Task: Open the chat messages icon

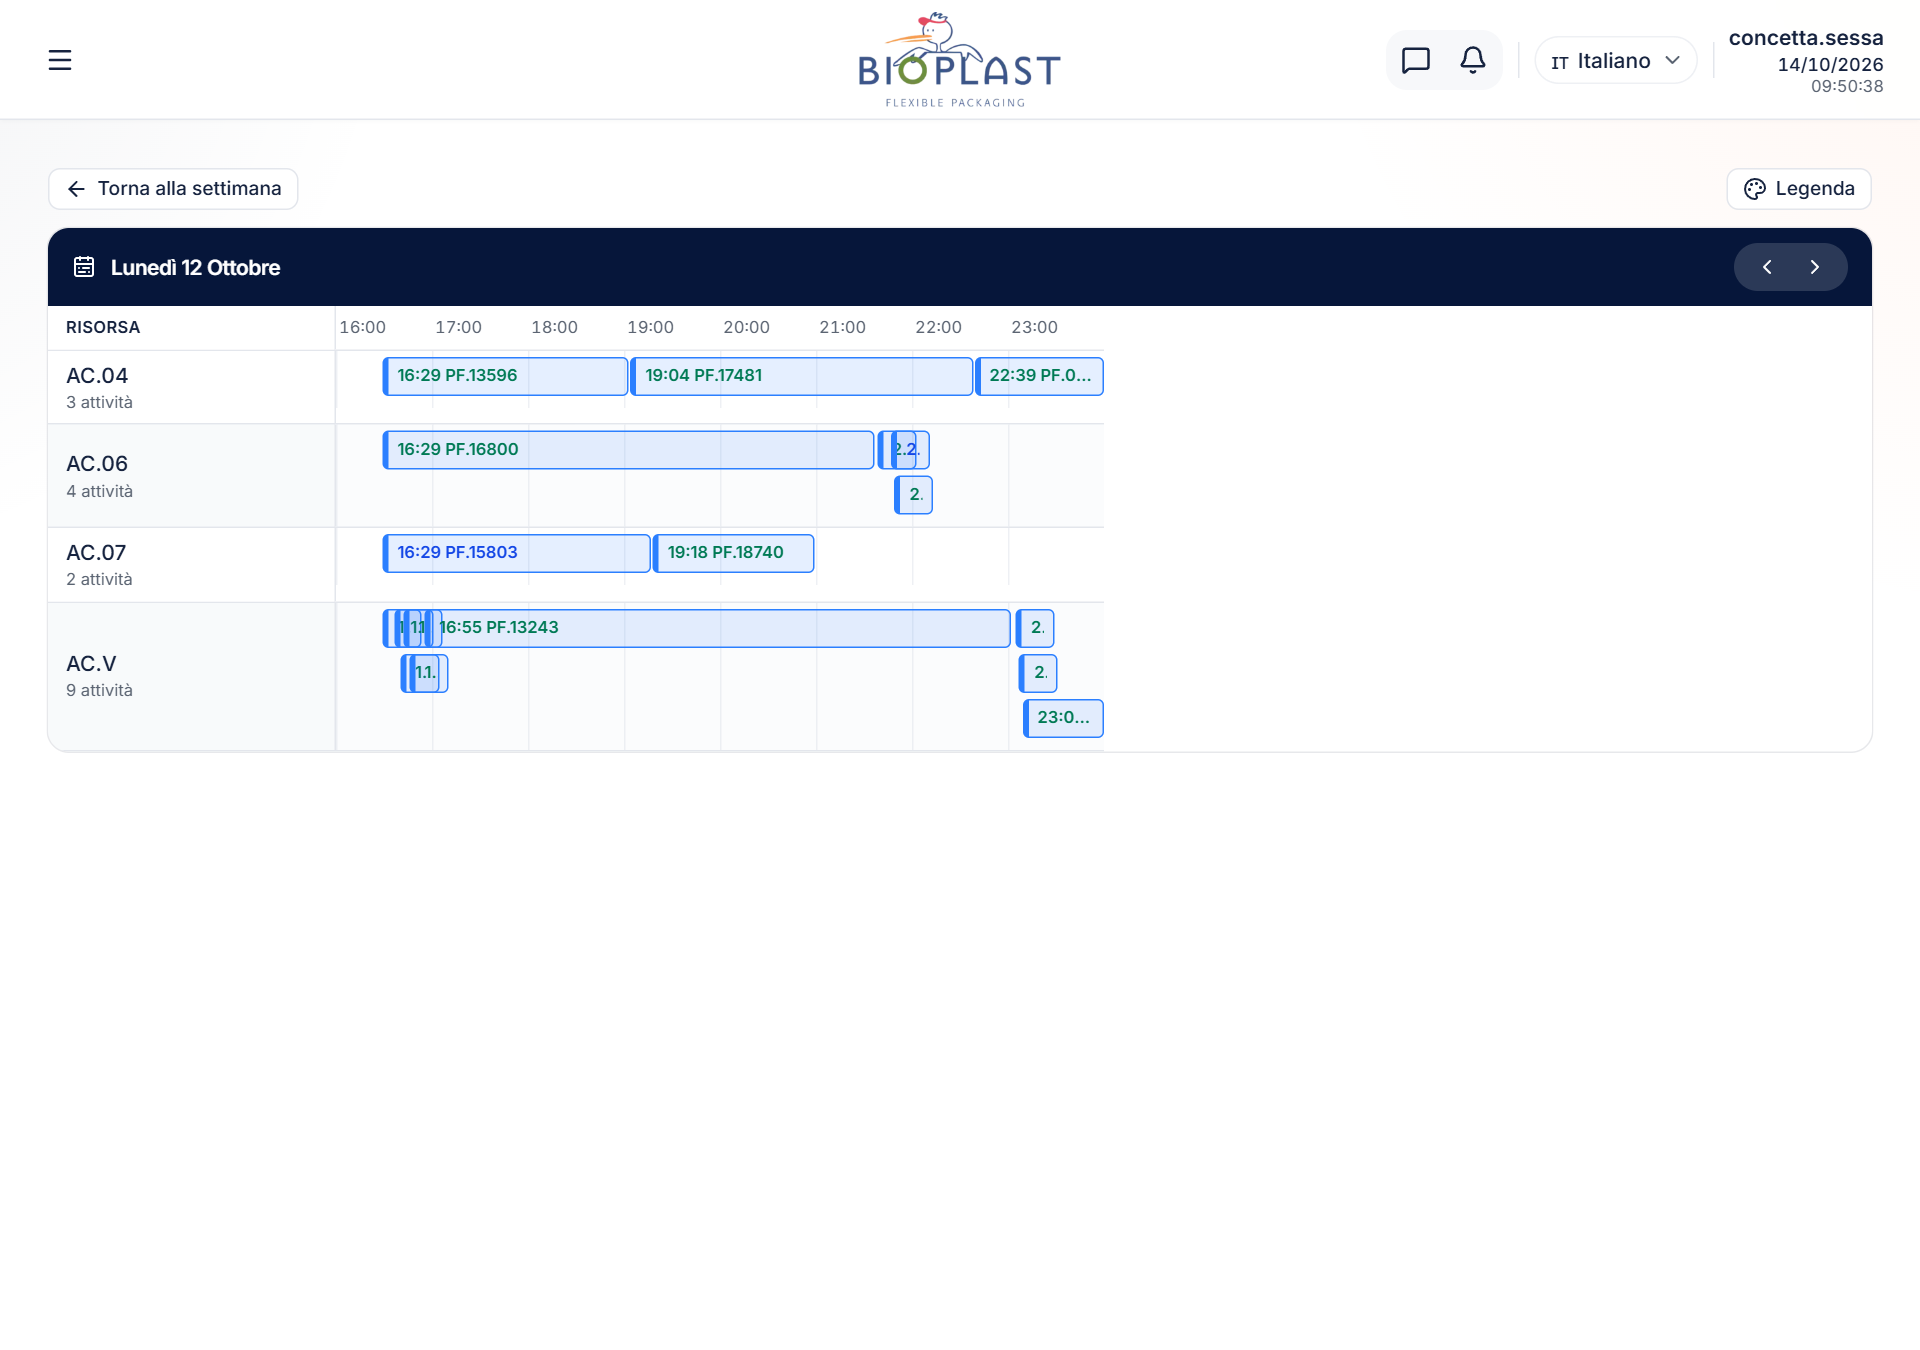Action: (x=1415, y=60)
